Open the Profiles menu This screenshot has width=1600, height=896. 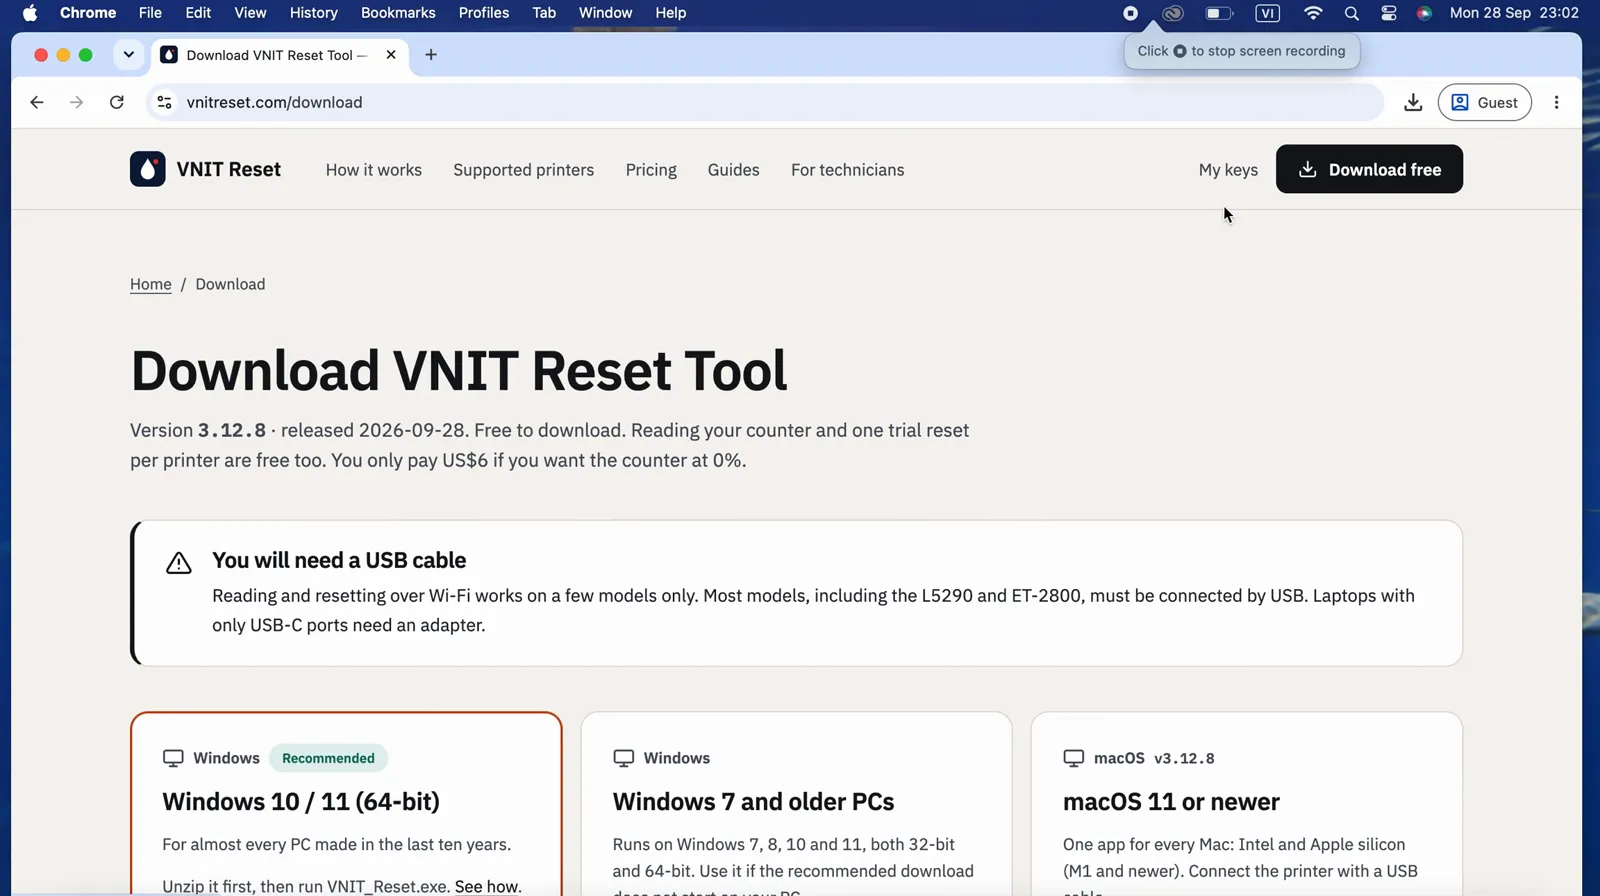point(484,13)
